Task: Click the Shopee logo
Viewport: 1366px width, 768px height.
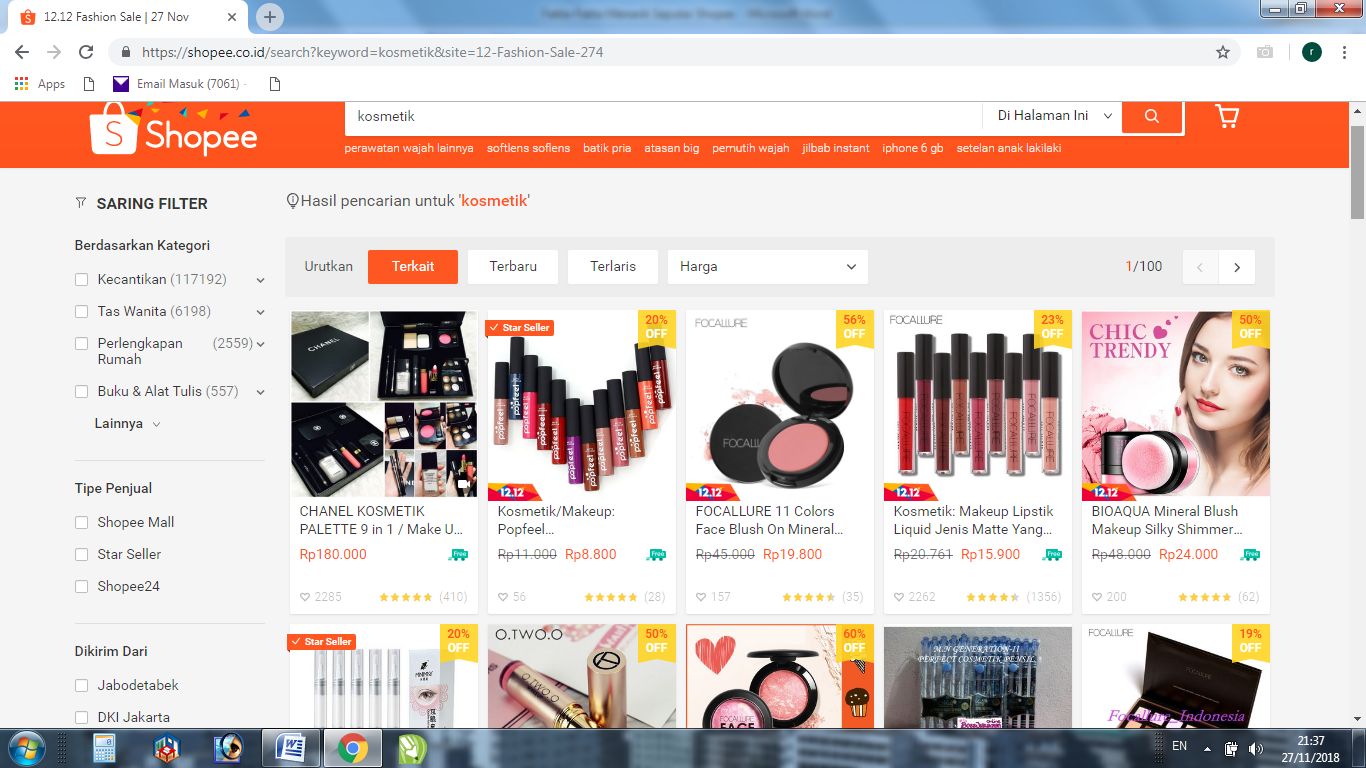Action: 174,129
